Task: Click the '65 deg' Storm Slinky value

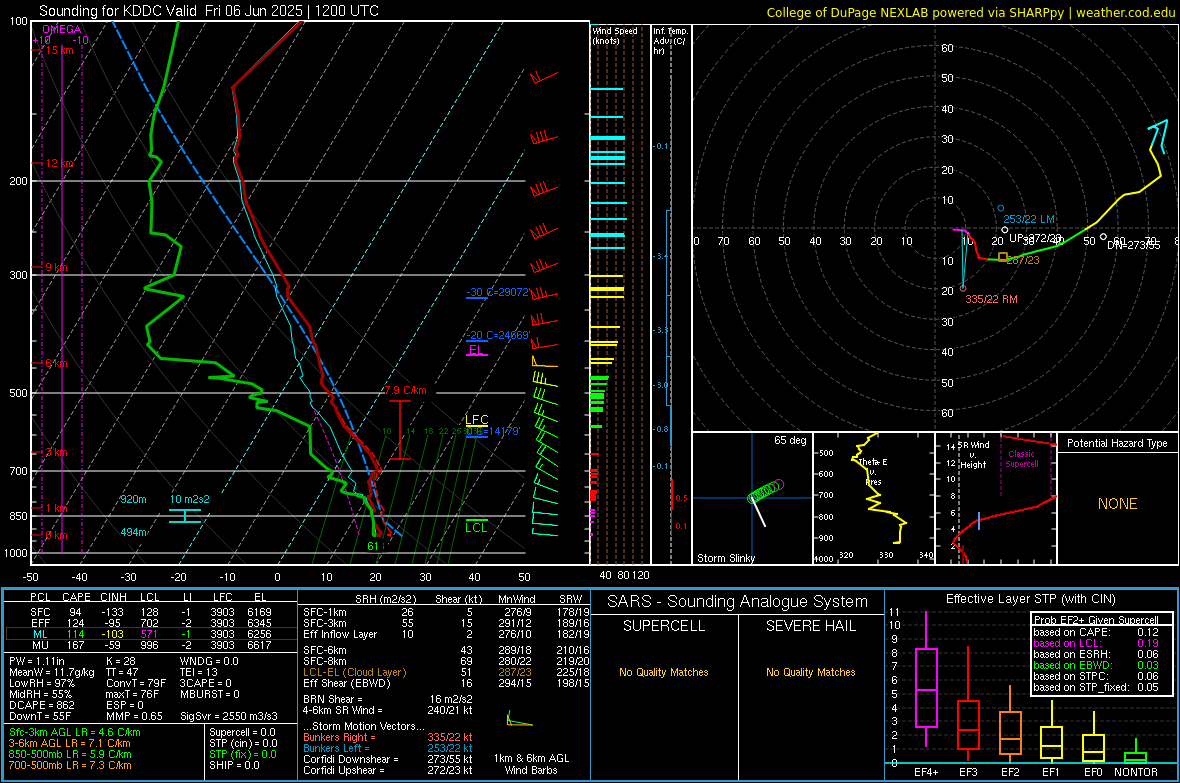Action: click(x=790, y=440)
